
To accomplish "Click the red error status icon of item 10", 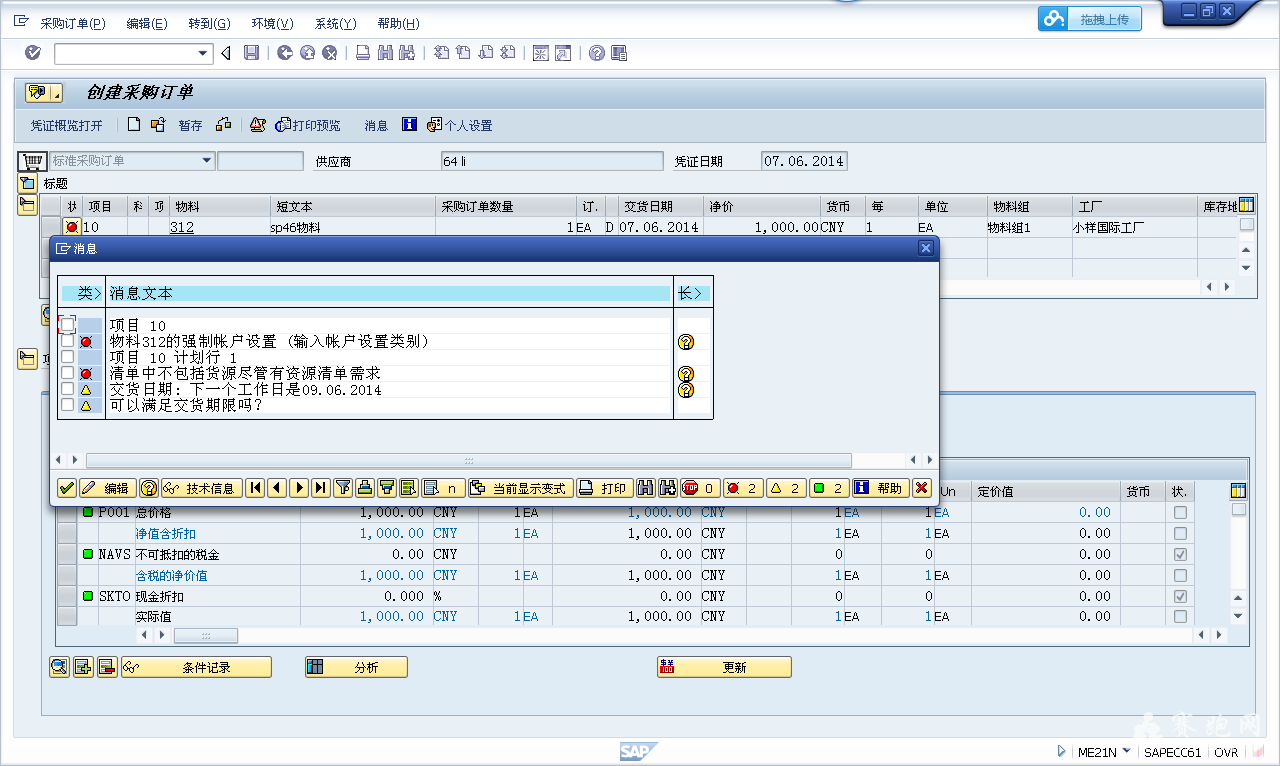I will point(72,228).
